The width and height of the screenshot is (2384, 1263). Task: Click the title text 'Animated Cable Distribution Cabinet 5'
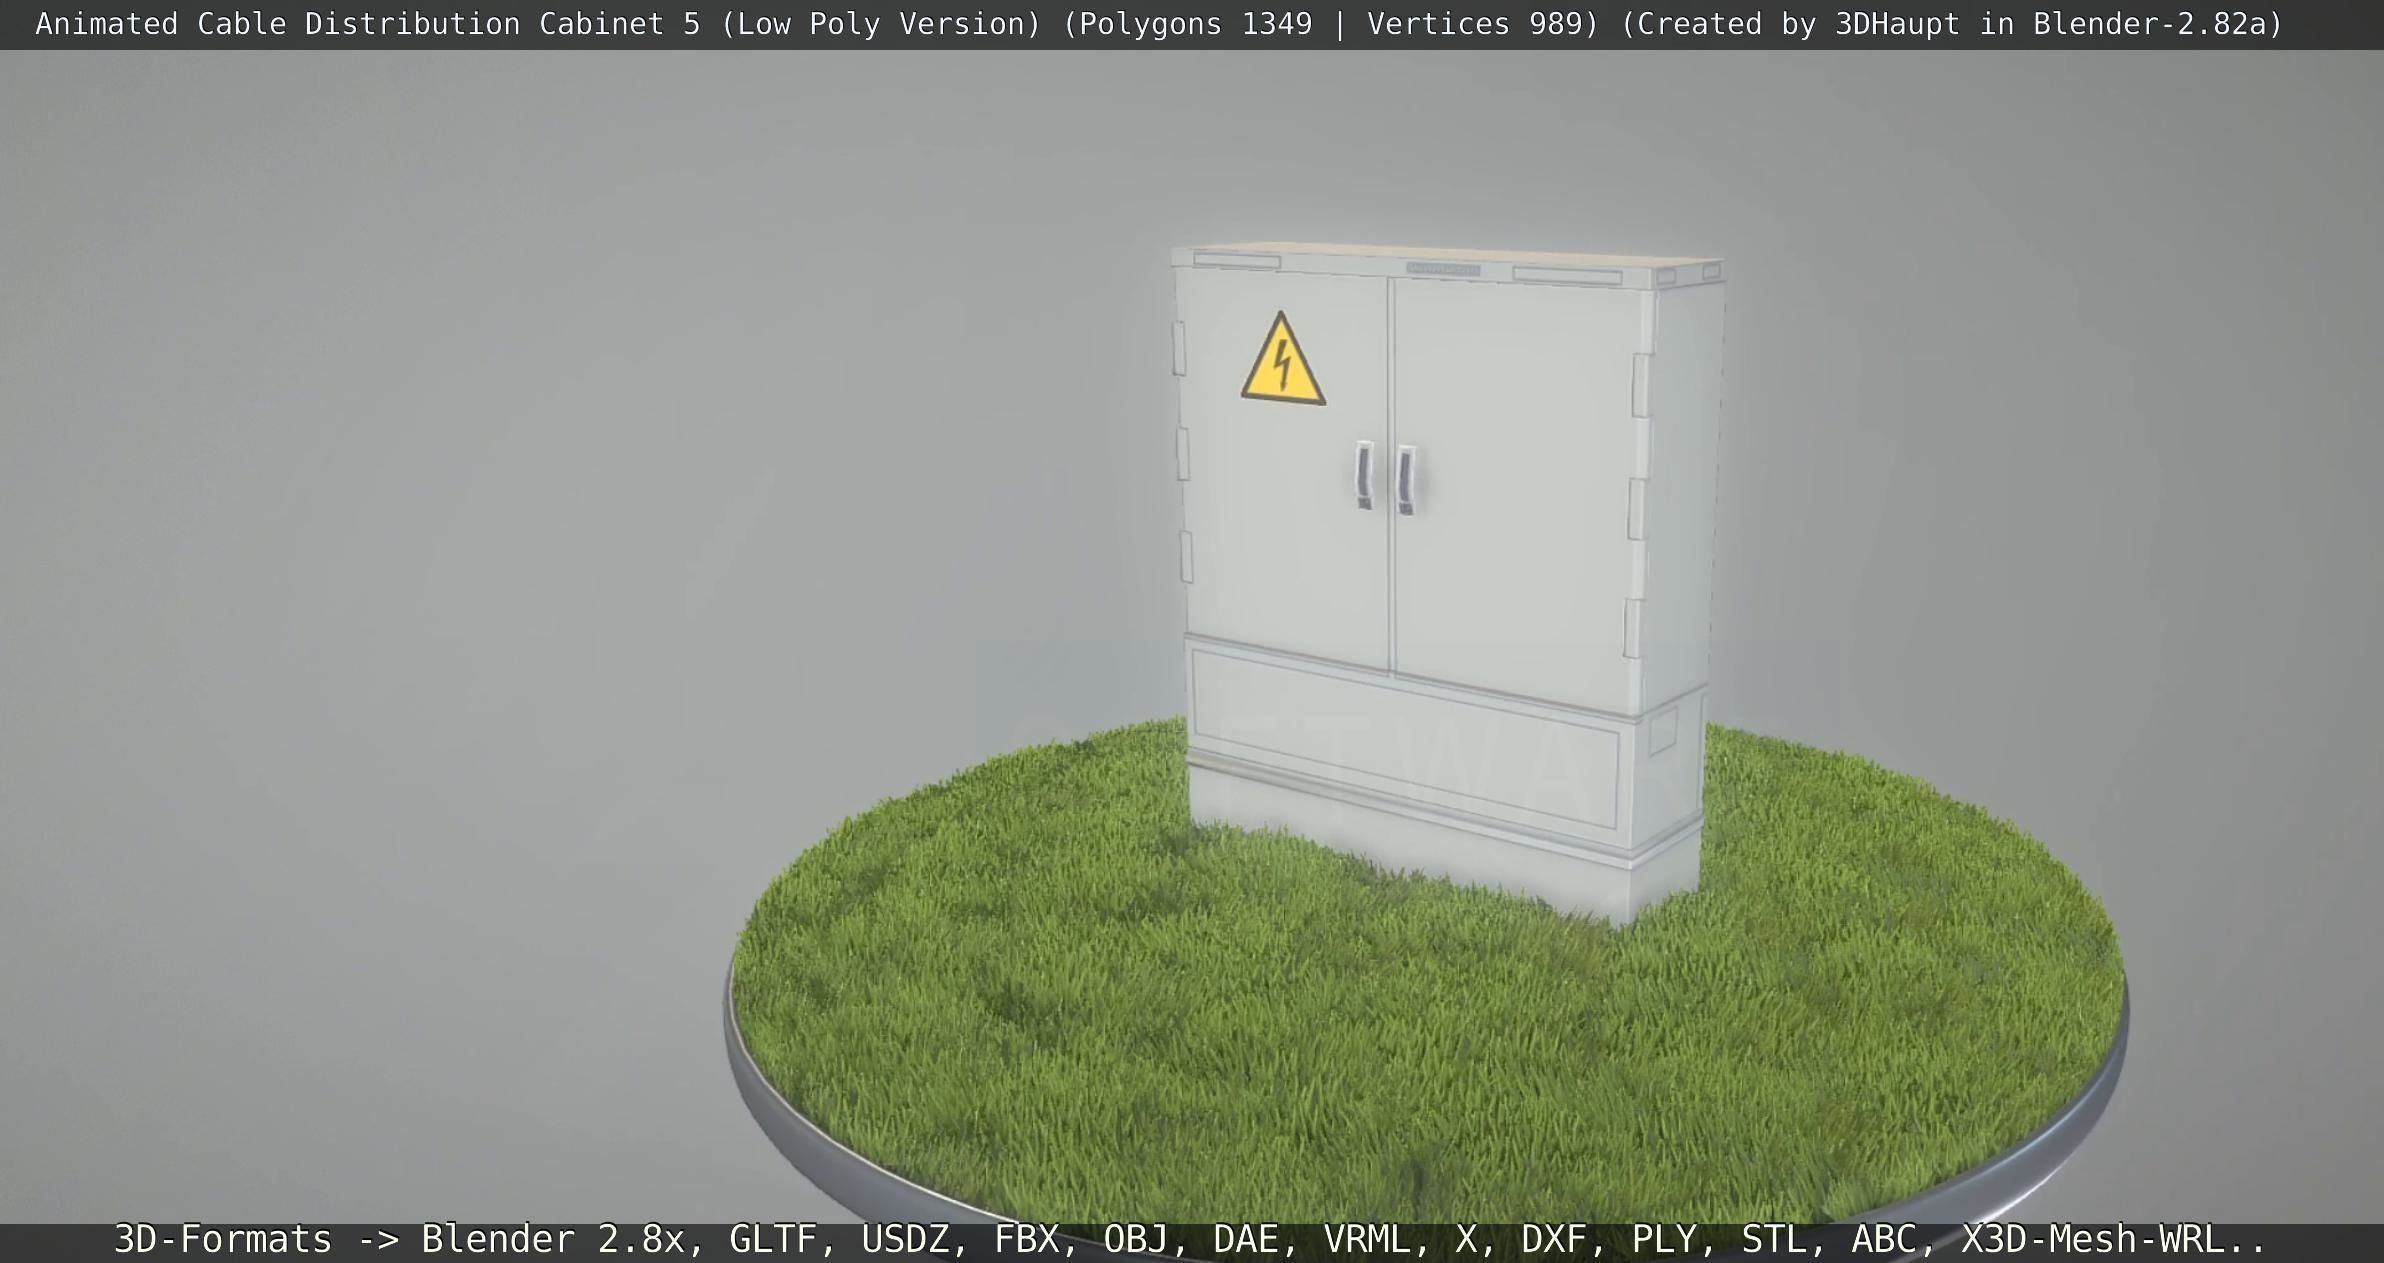pos(368,24)
